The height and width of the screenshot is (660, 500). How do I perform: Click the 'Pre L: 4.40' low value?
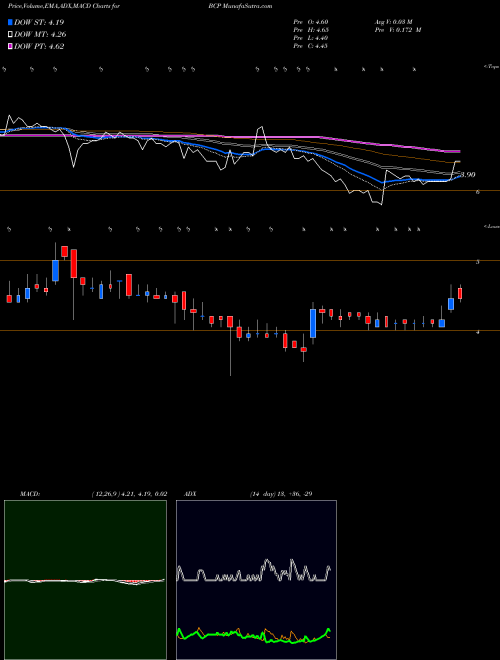[311, 38]
